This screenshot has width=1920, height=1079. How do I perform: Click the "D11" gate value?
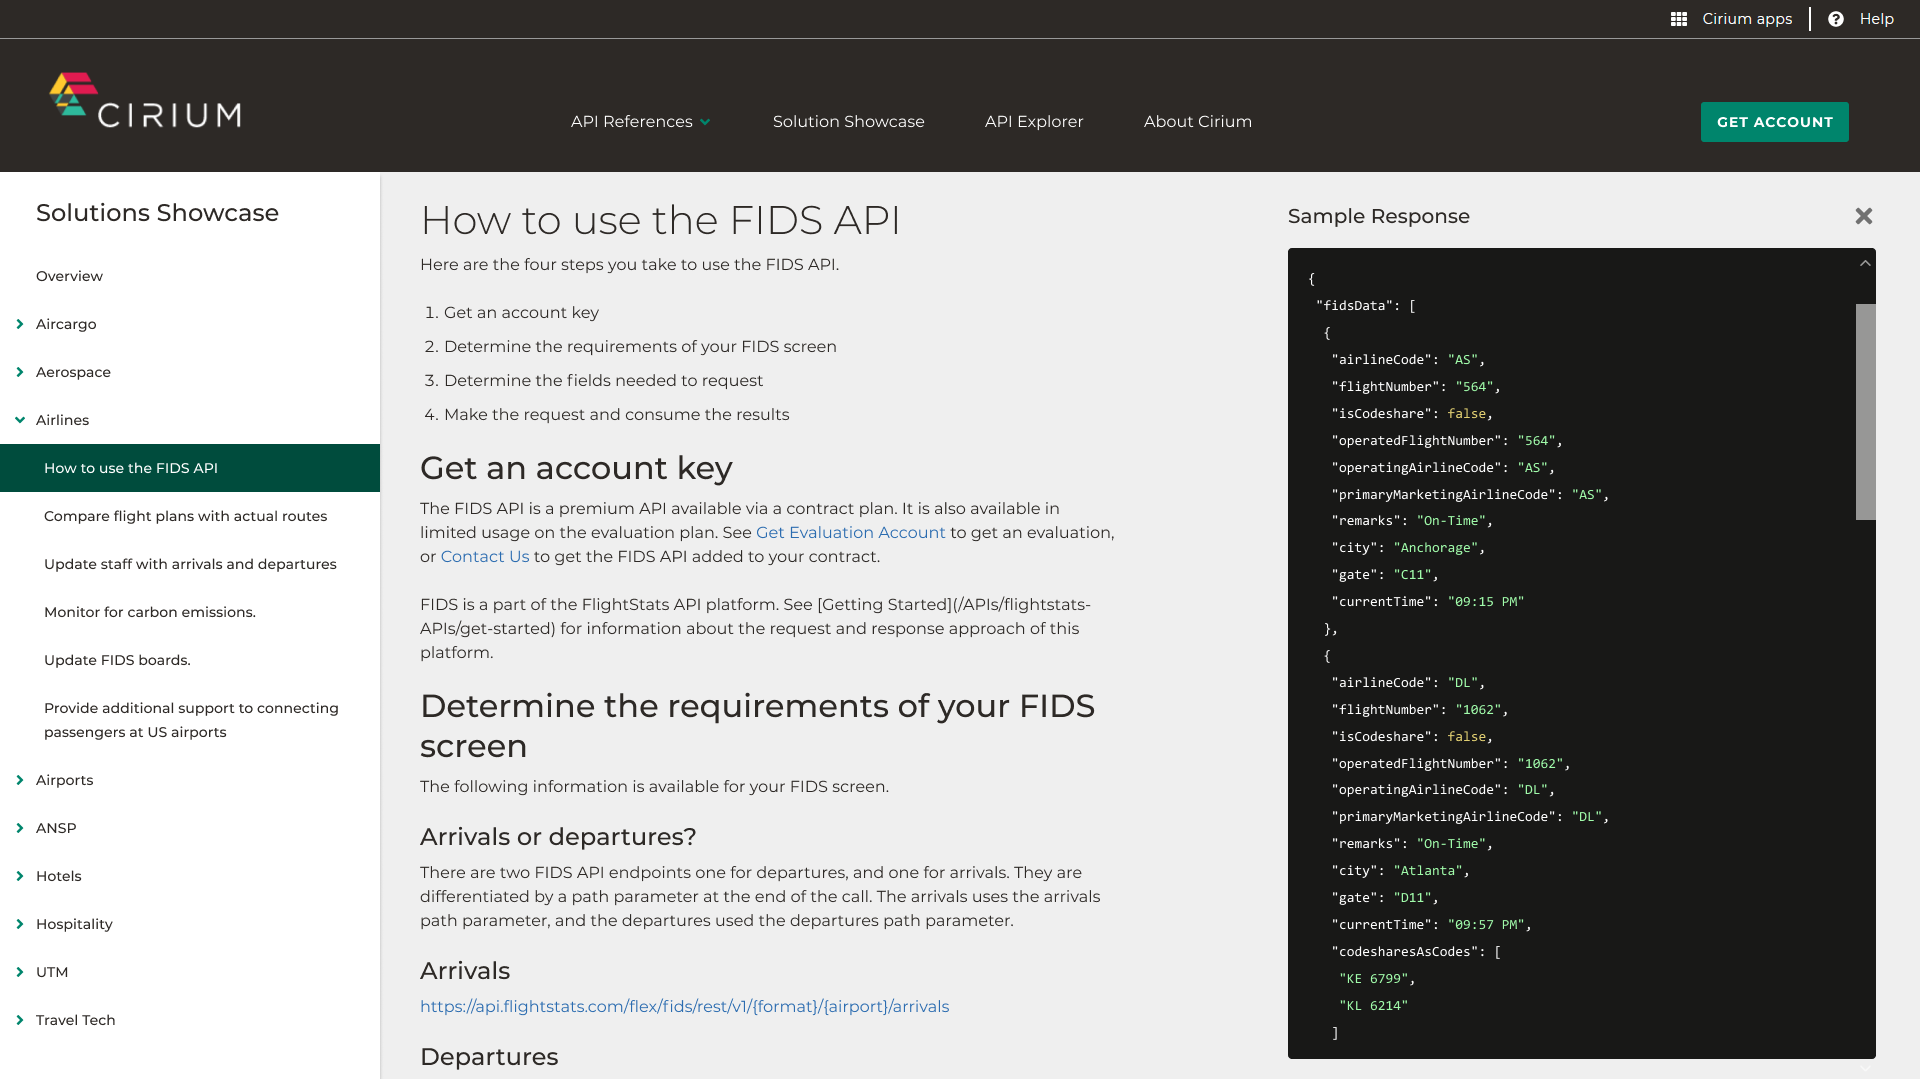coord(1412,897)
